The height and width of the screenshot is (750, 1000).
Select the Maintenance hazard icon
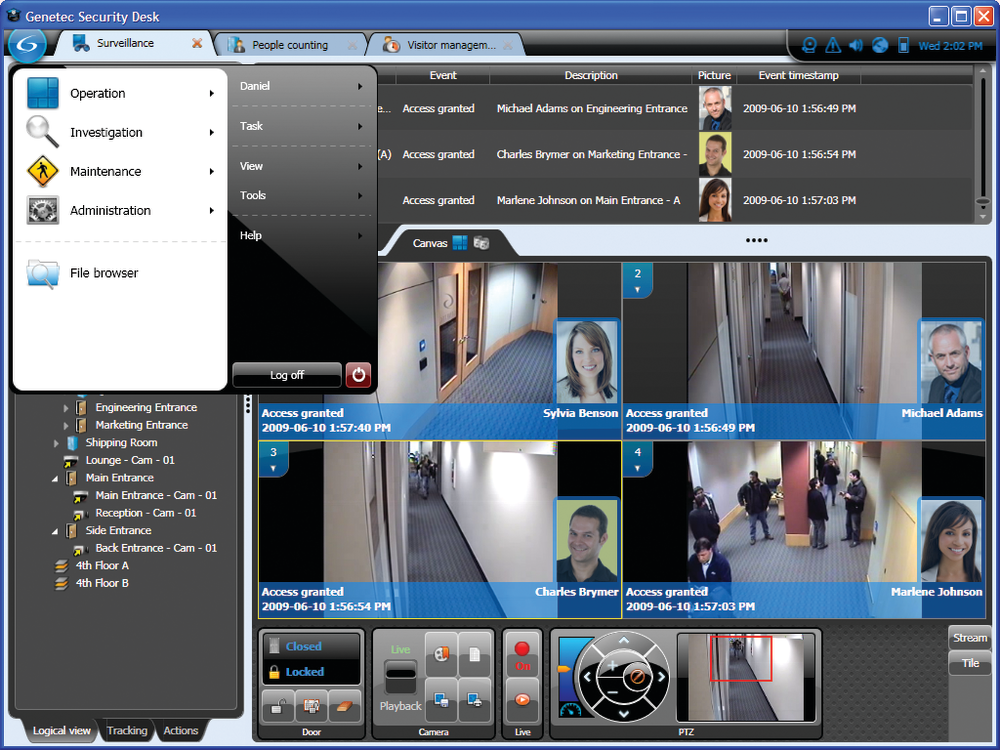41,171
